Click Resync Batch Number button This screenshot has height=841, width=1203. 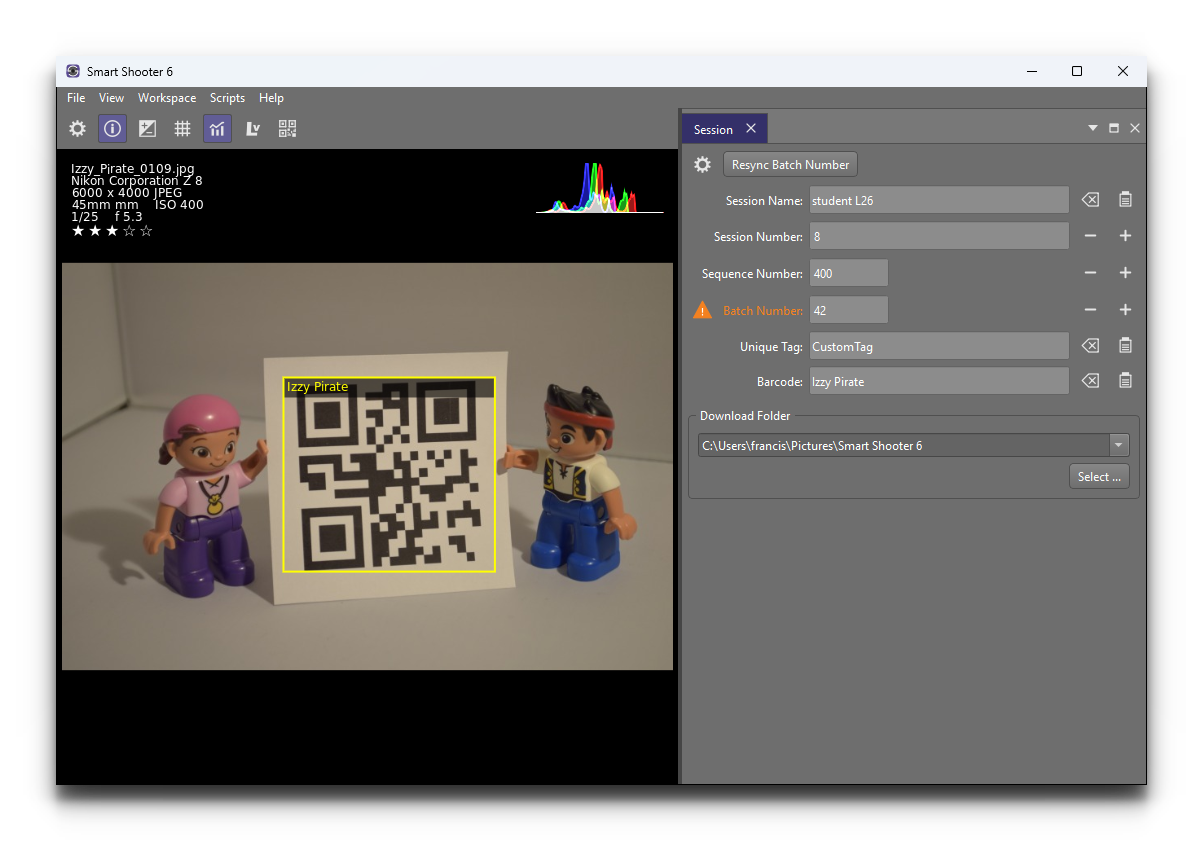790,164
